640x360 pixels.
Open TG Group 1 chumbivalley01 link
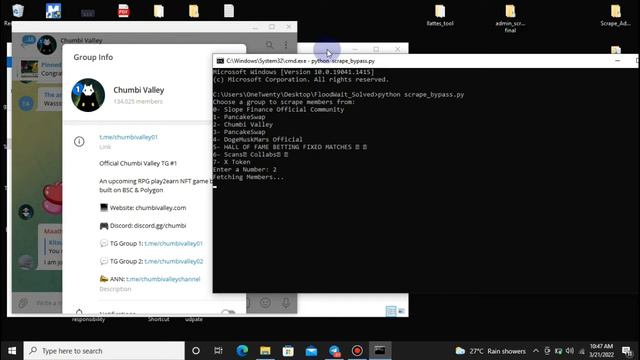[173, 243]
